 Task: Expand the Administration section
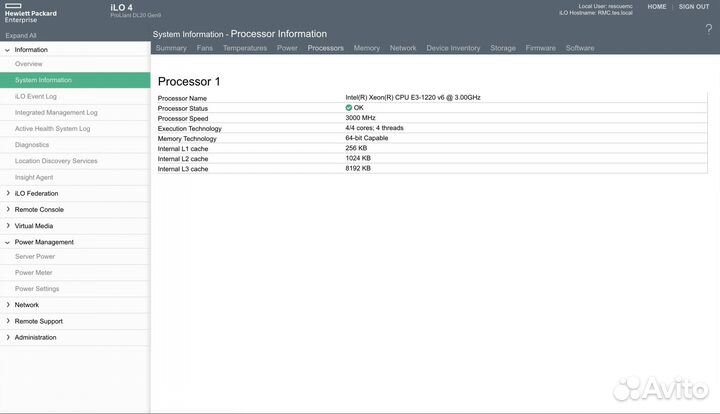pyautogui.click(x=8, y=337)
